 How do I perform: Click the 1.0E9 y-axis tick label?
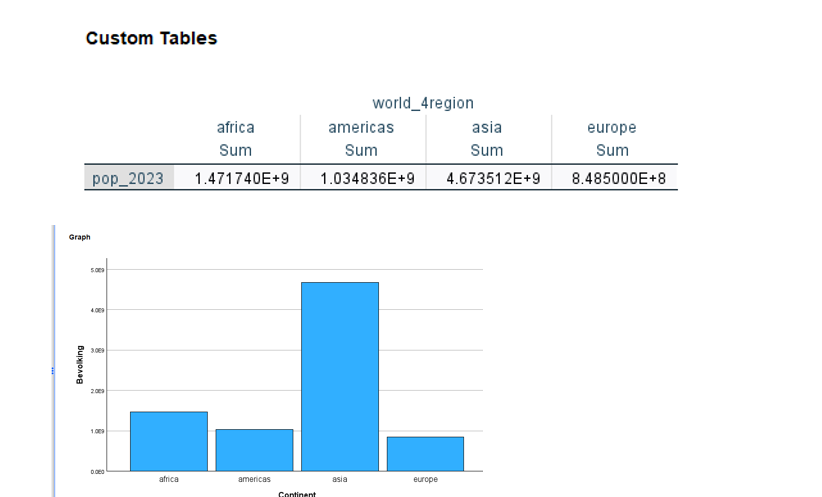coord(97,431)
